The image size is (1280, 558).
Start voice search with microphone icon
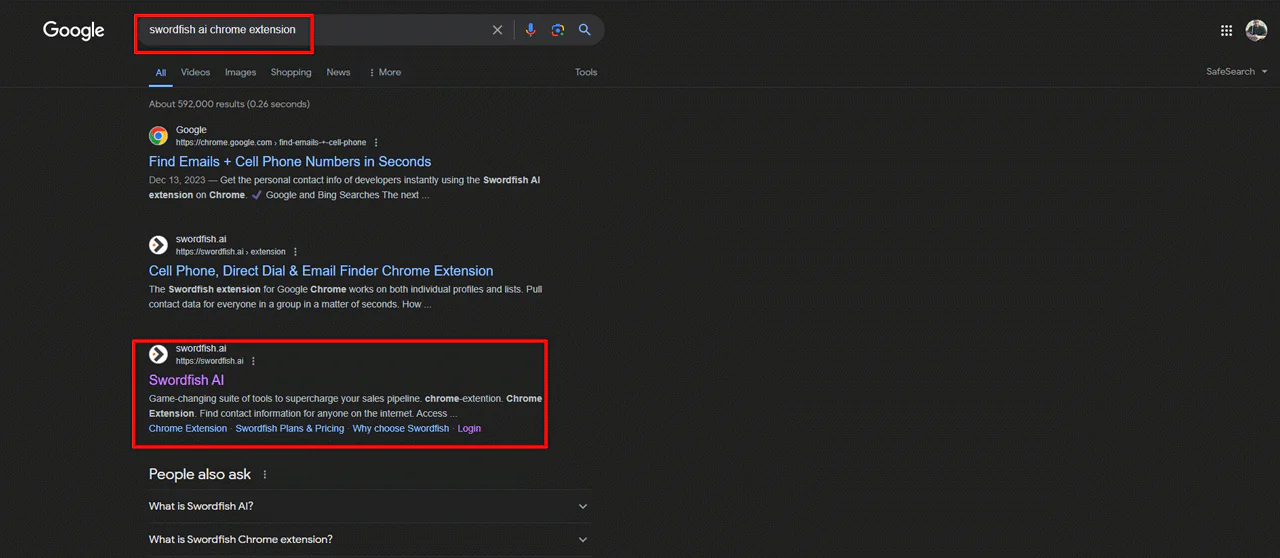(531, 30)
